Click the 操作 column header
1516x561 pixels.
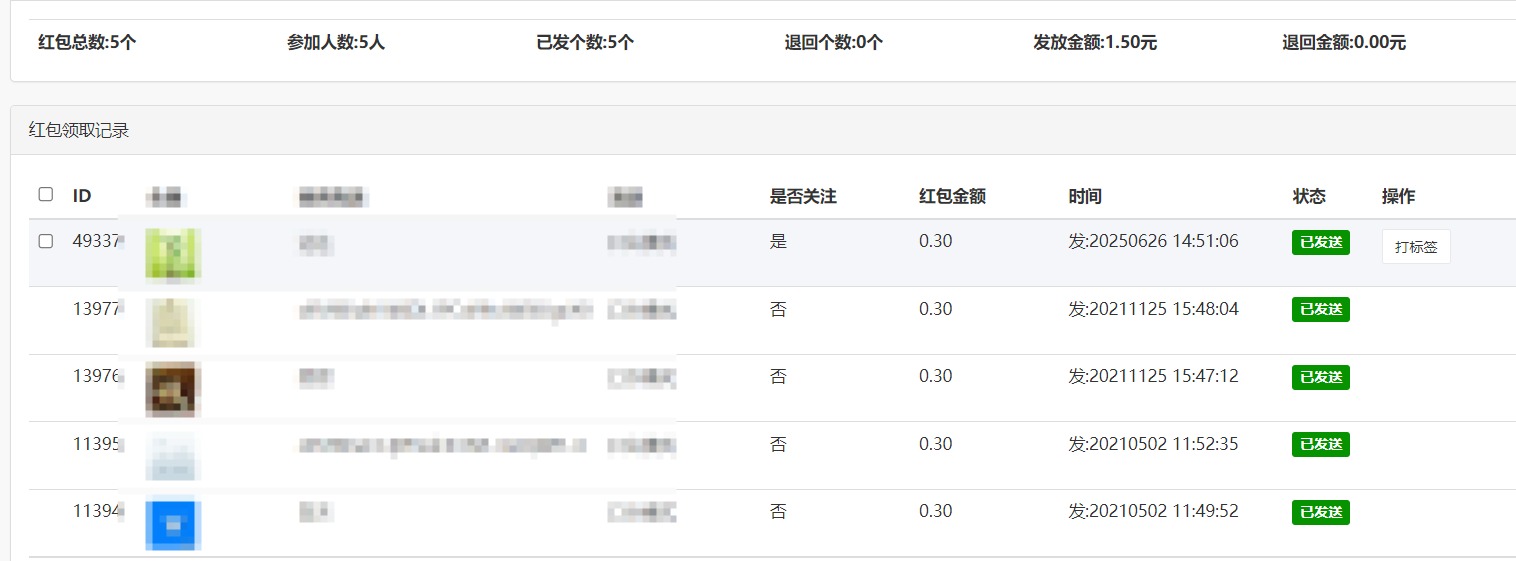1398,197
